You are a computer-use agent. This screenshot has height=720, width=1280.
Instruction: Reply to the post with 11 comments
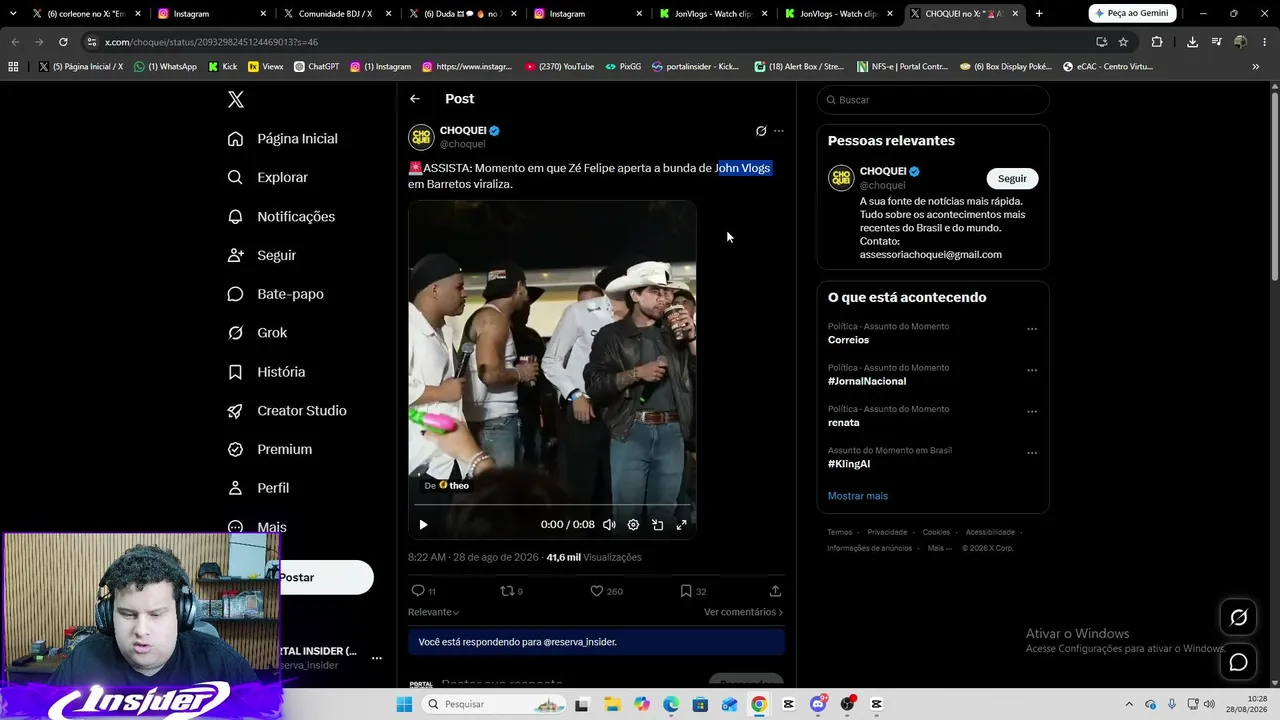pos(424,591)
